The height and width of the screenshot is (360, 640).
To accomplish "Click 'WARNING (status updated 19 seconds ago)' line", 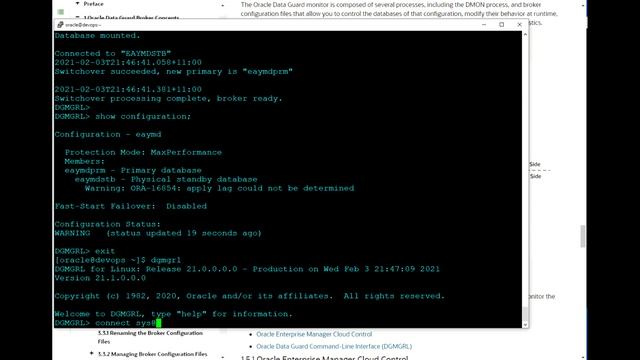I will pos(158,233).
